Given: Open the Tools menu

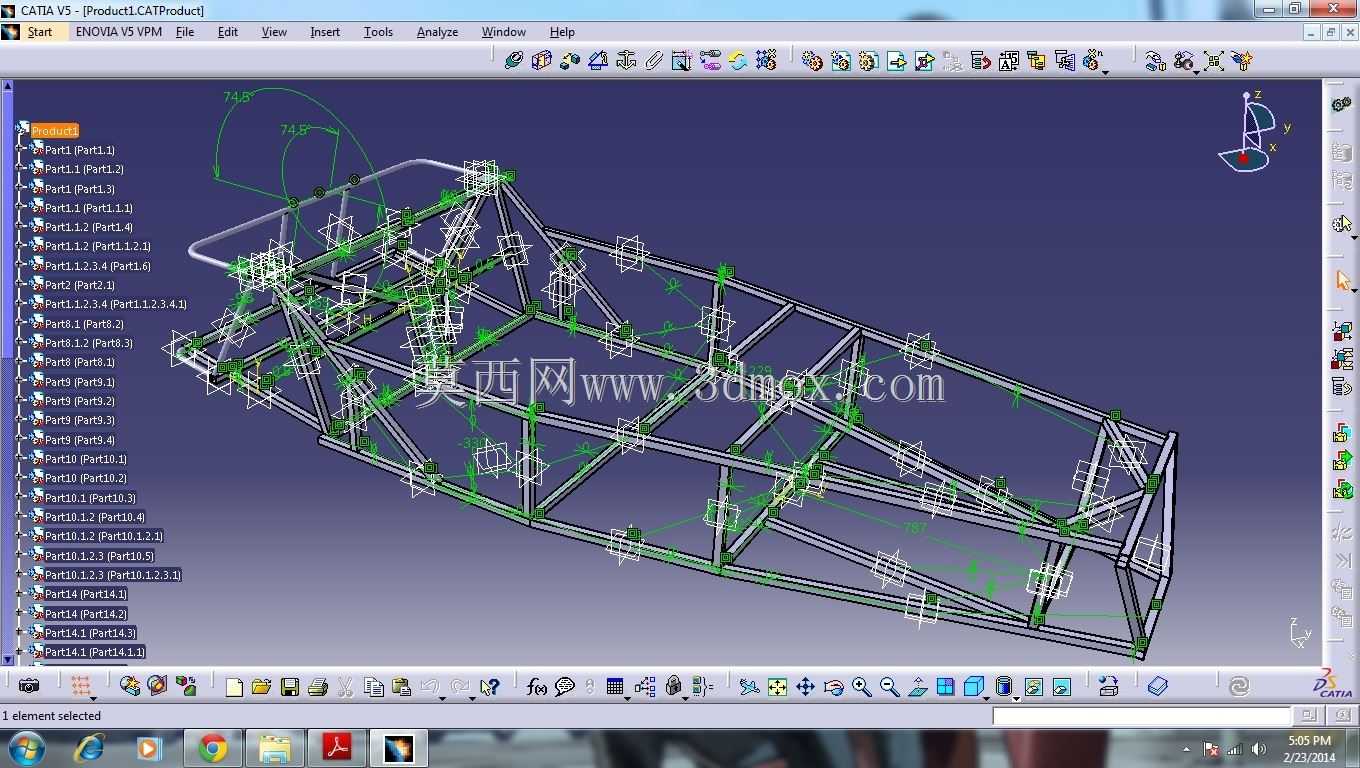Looking at the screenshot, I should coord(378,32).
